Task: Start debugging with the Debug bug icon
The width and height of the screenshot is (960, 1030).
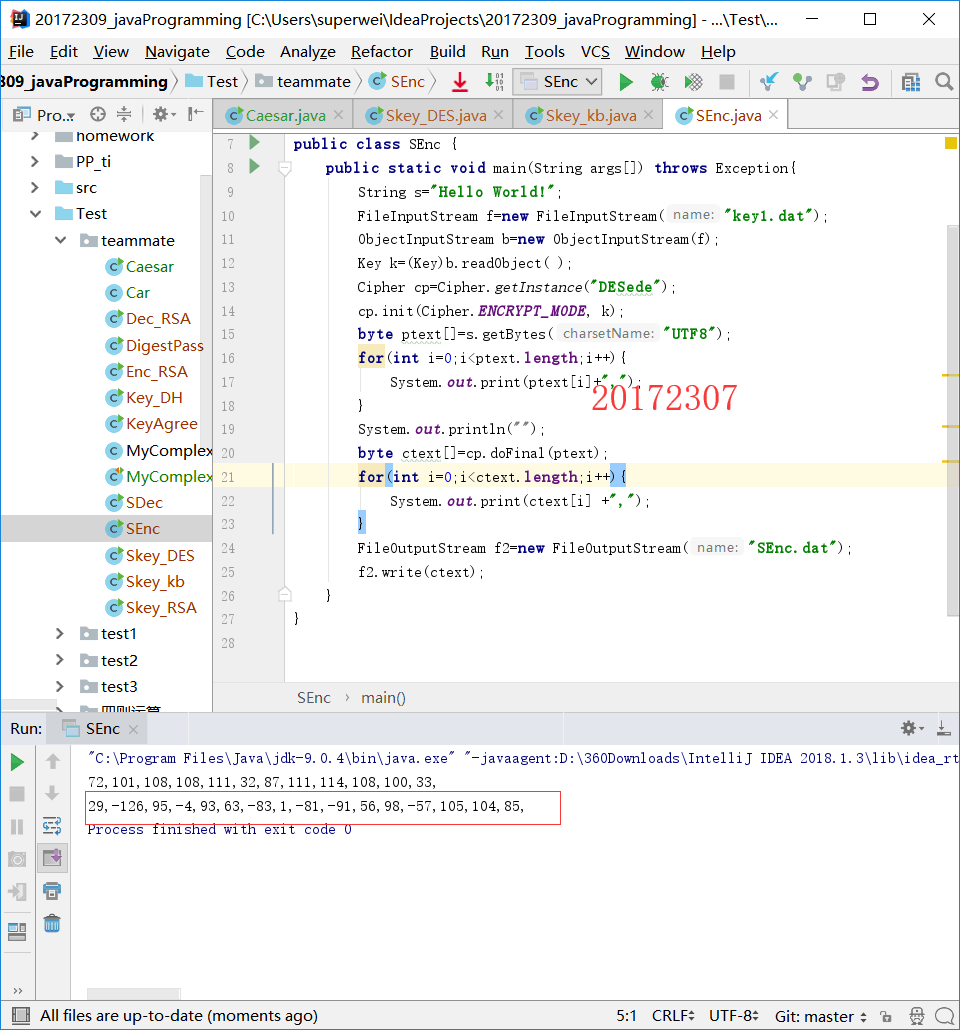Action: click(x=659, y=82)
